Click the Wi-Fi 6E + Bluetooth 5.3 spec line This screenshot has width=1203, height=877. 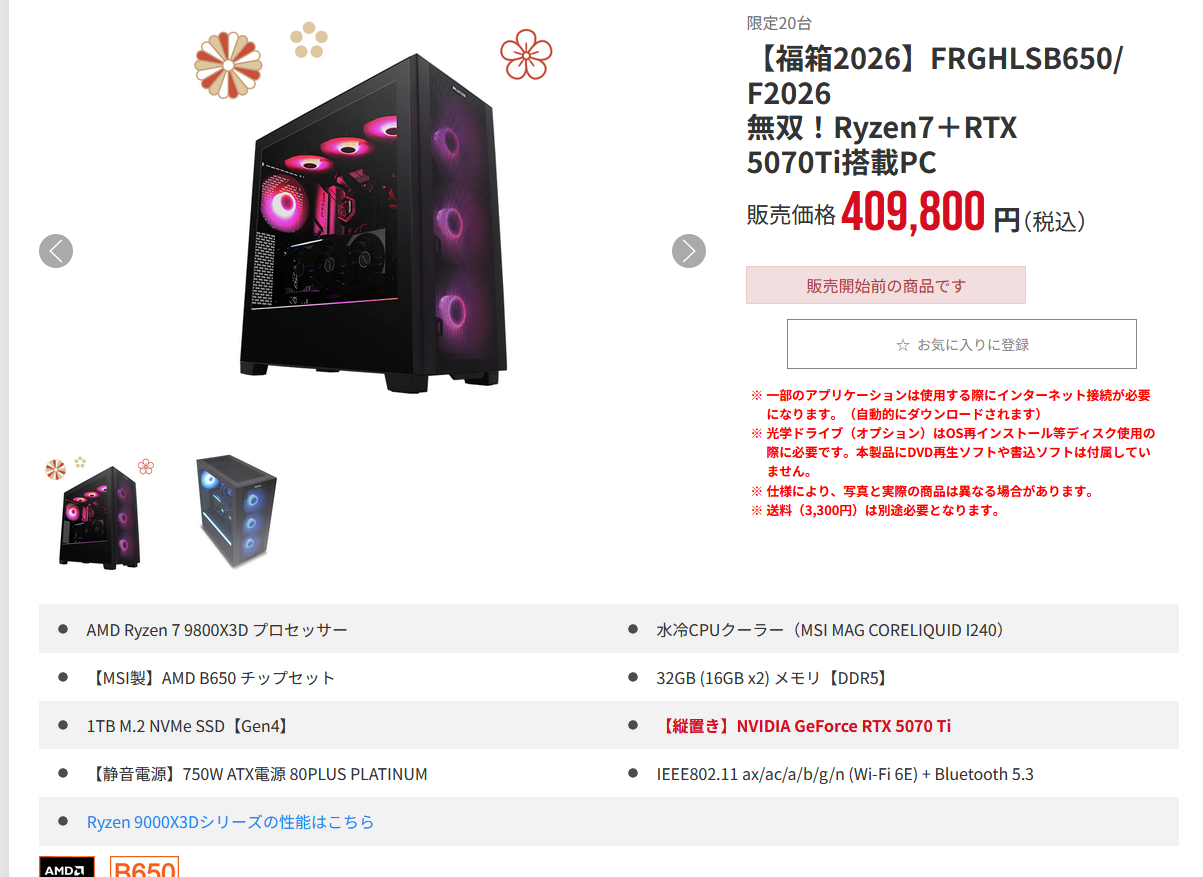845,774
